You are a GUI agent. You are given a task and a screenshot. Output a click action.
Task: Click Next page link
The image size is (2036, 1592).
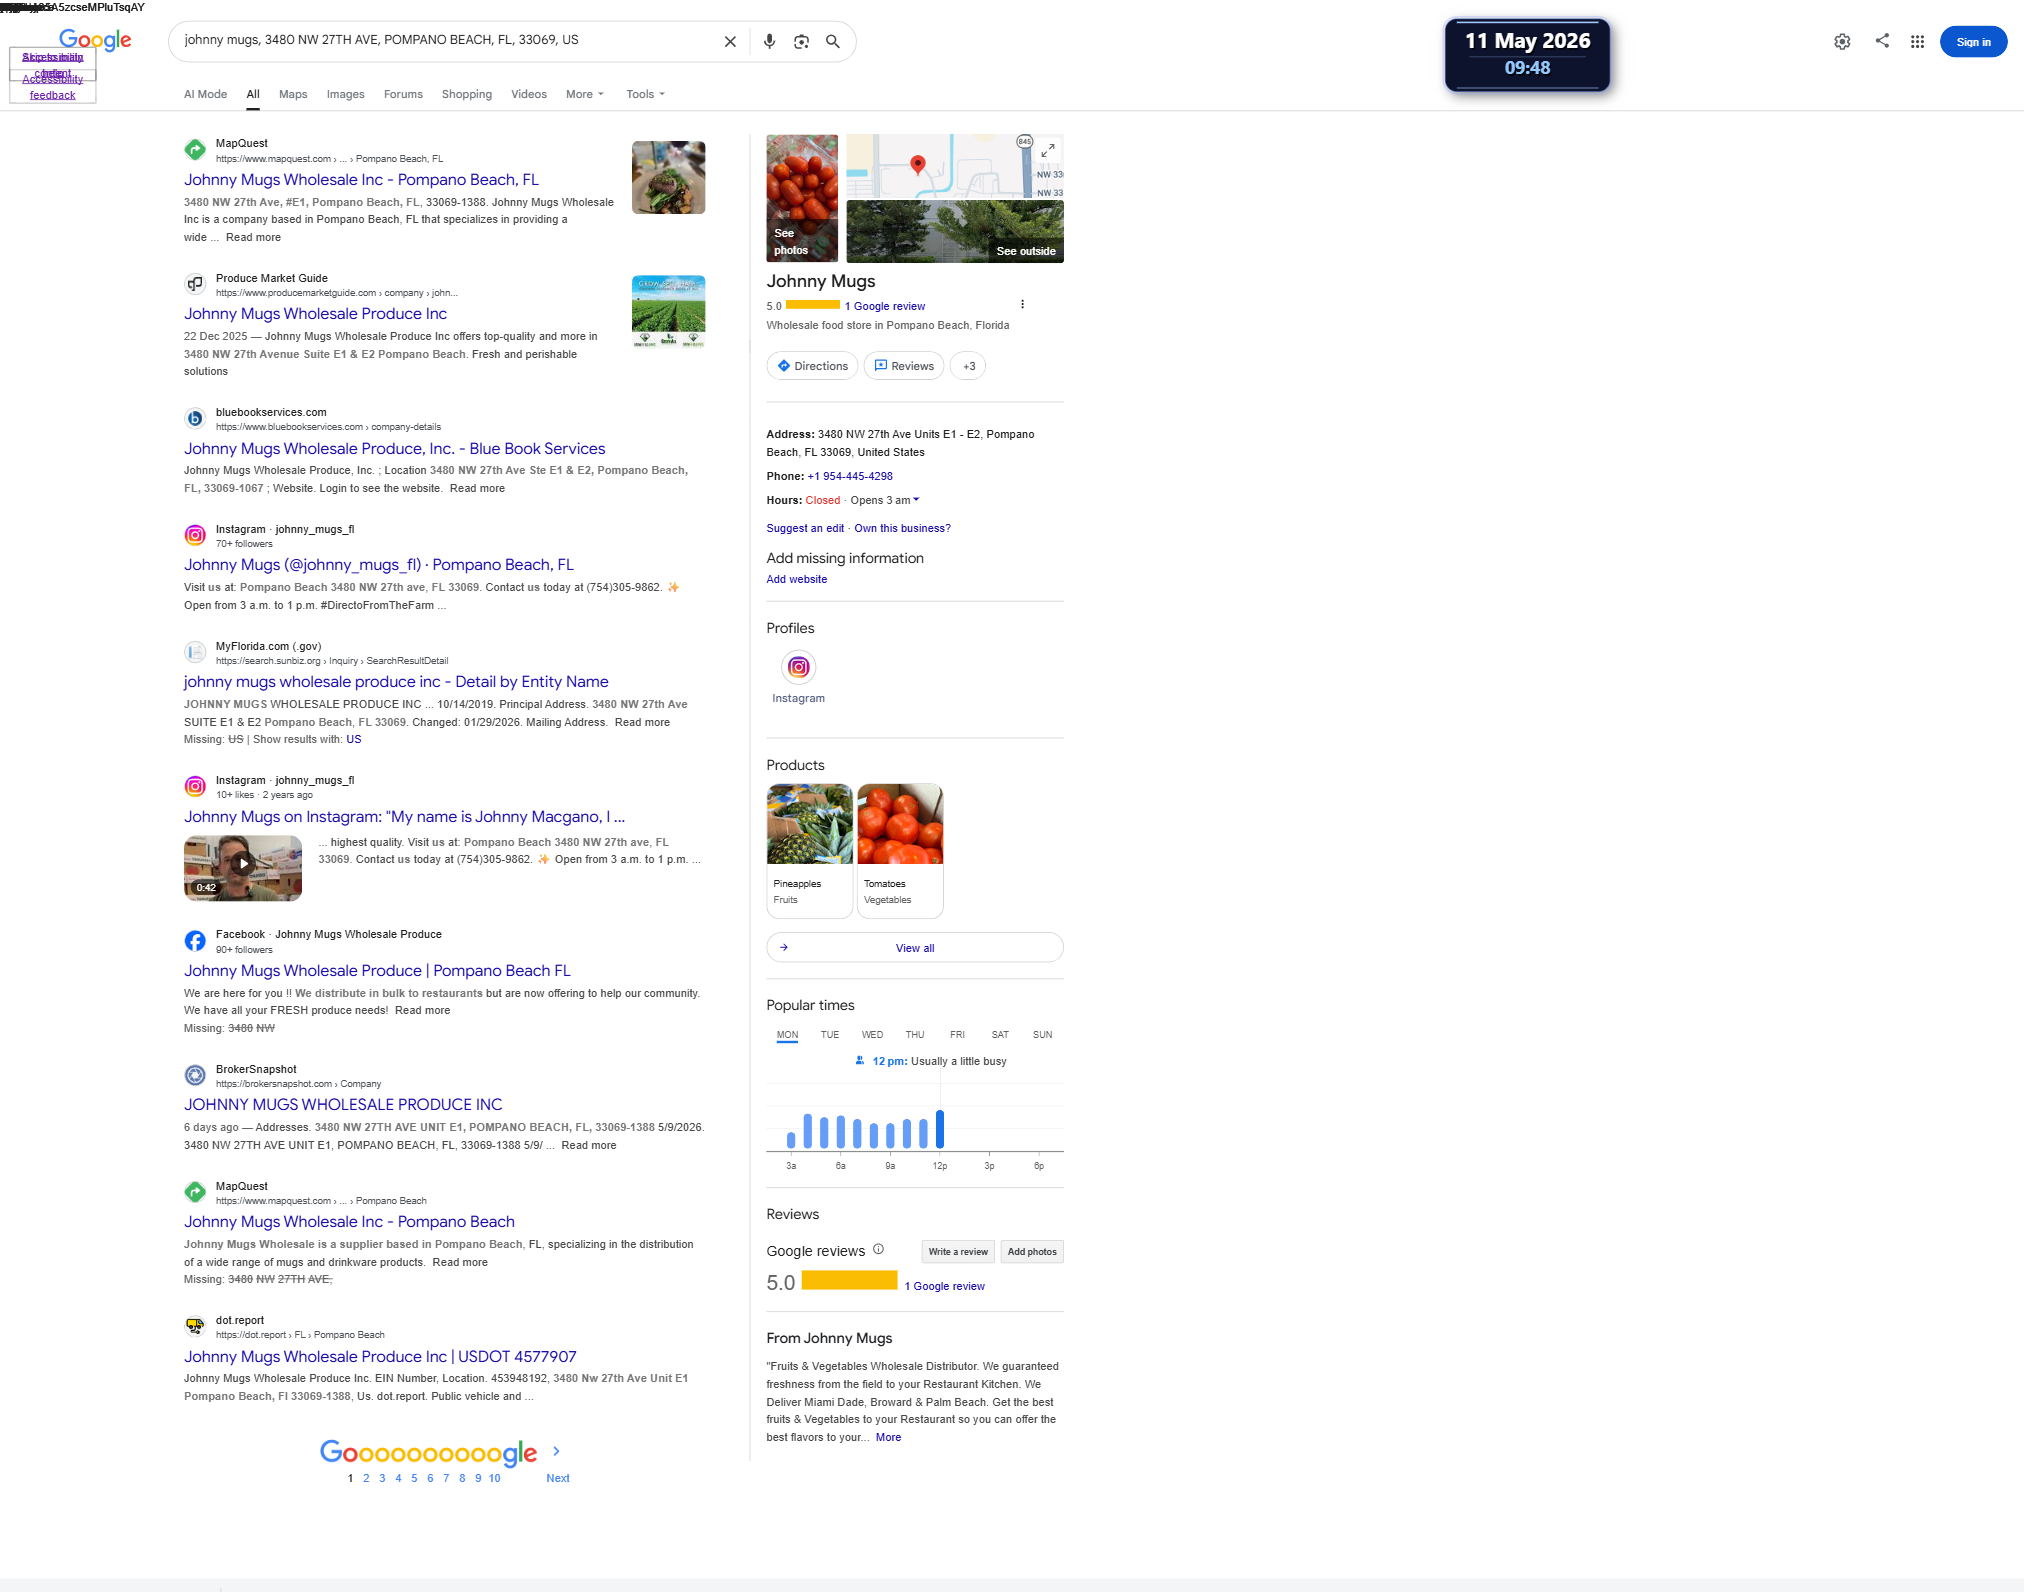pyautogui.click(x=558, y=1478)
